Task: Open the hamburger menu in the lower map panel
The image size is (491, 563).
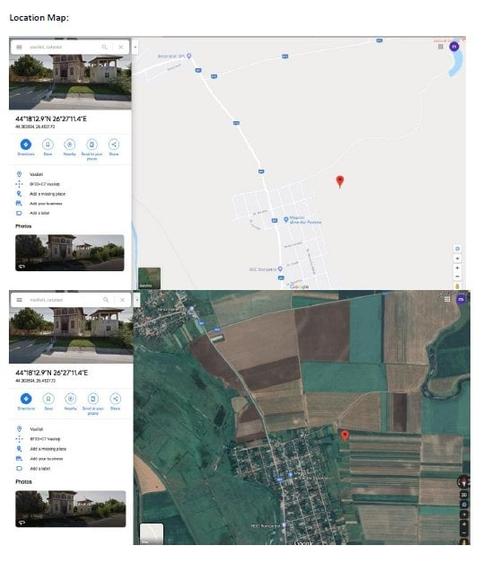Action: (19, 300)
